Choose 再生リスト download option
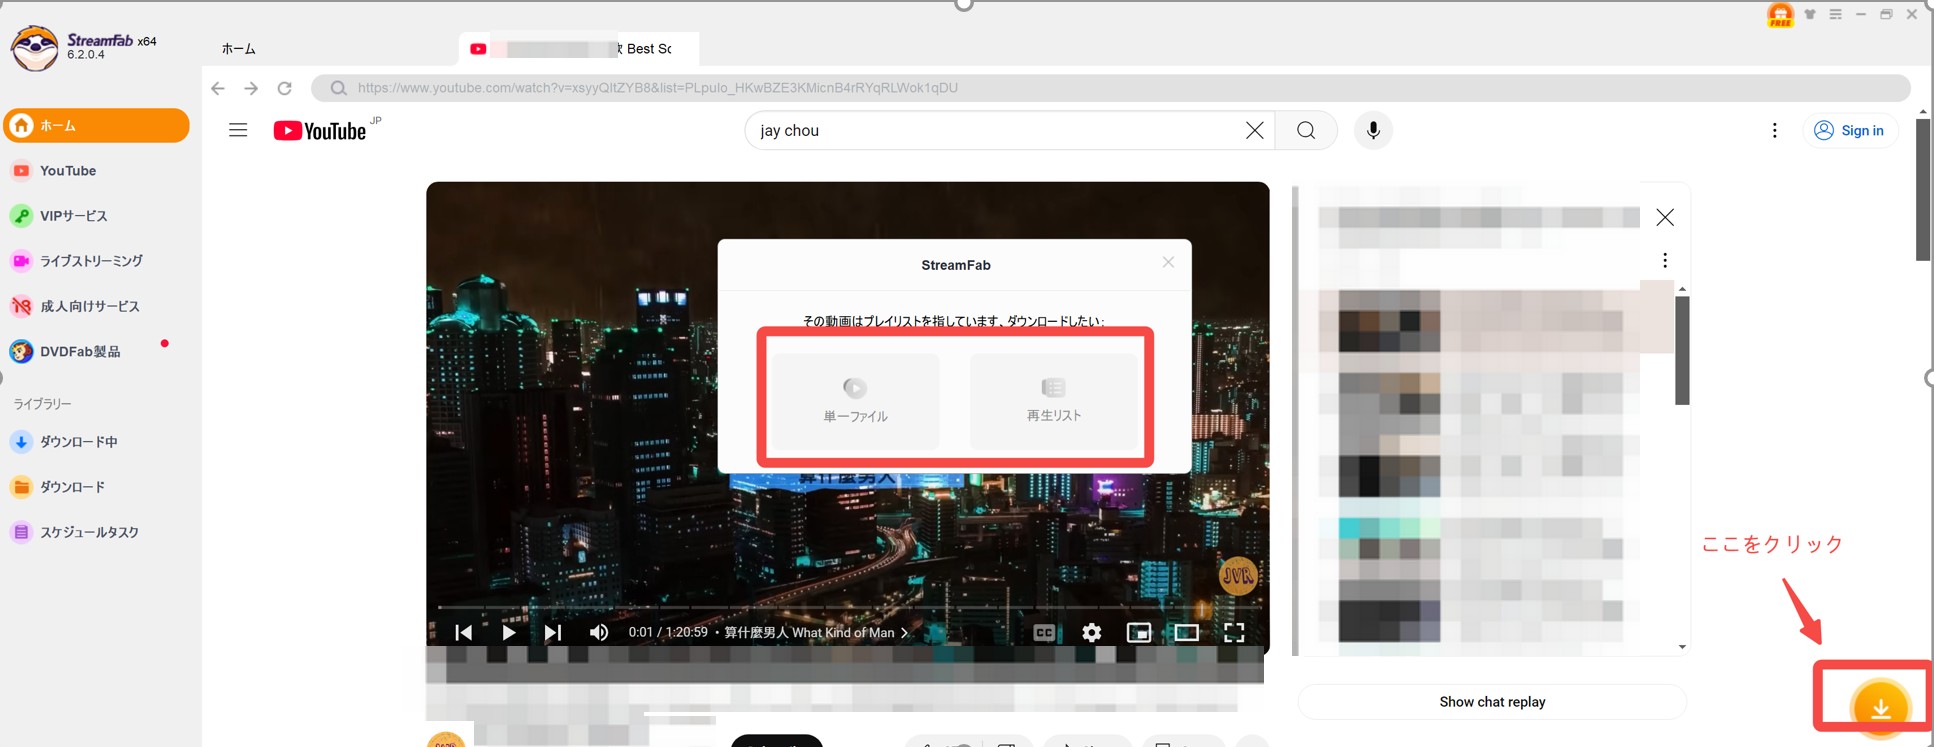Screen dimensions: 1934x747 click(x=1054, y=400)
